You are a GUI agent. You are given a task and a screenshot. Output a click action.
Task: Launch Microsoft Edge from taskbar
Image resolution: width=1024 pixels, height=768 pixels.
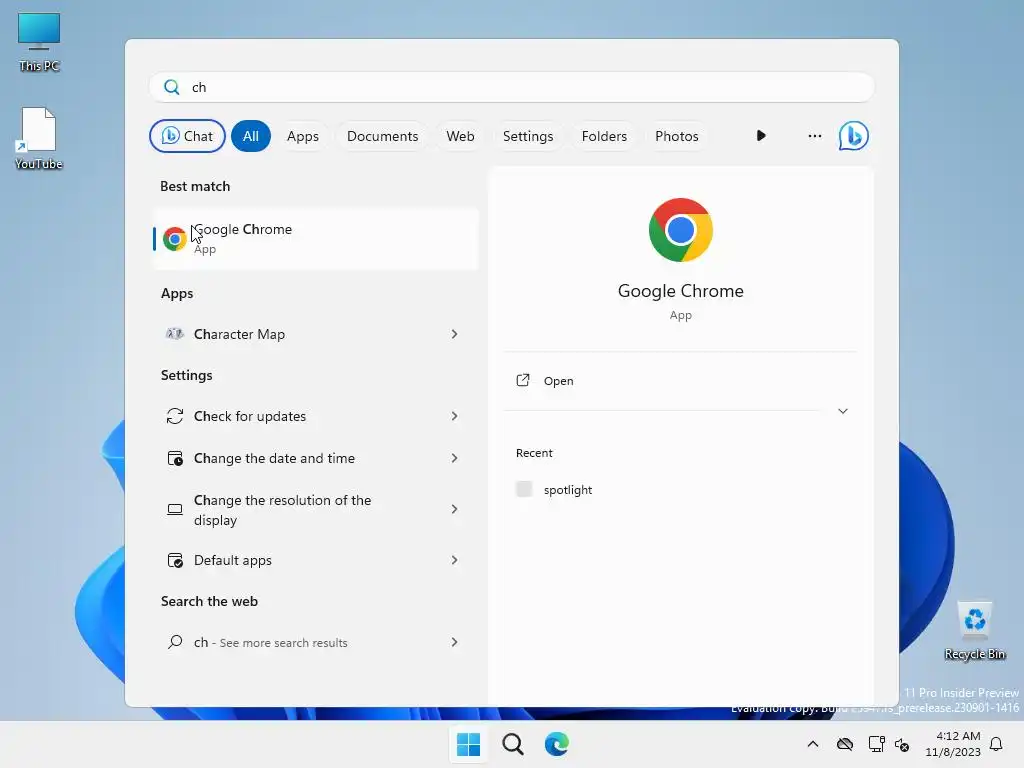tap(556, 744)
